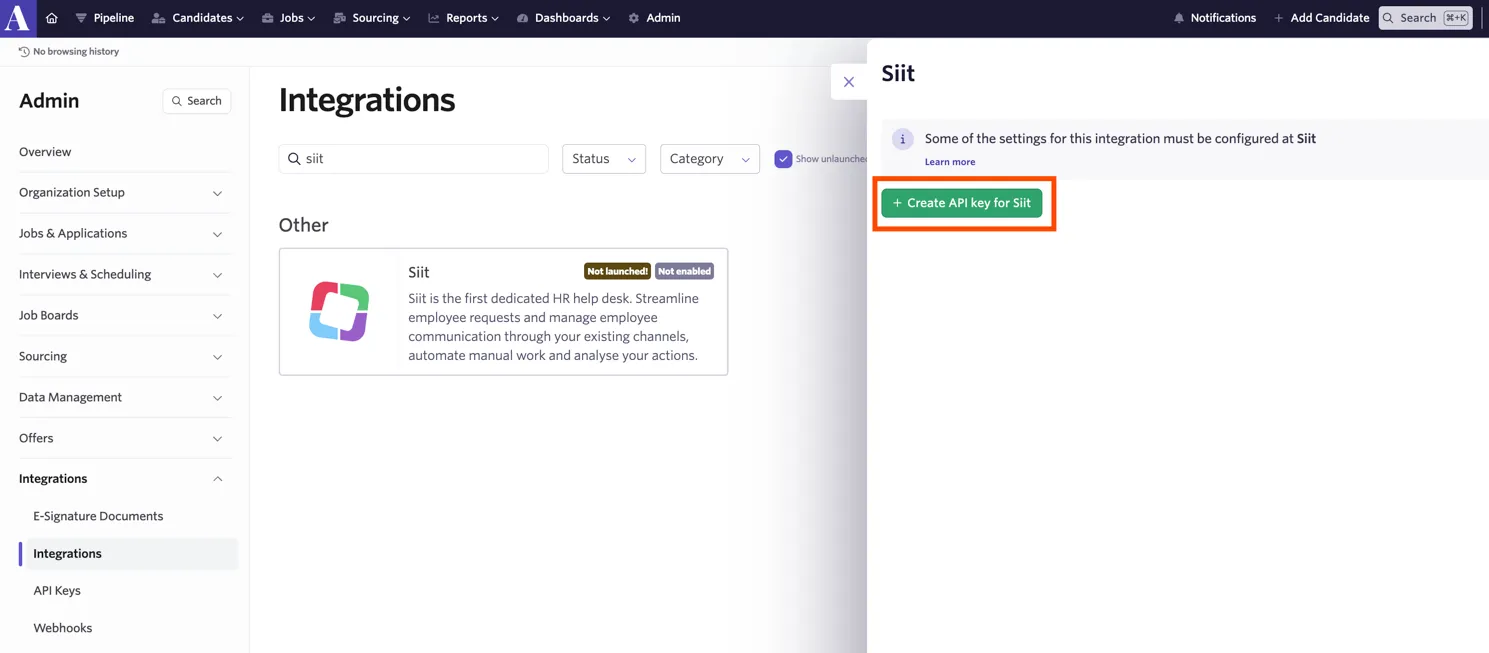Open the Candidates menu
Image resolution: width=1489 pixels, height=653 pixels.
click(197, 18)
